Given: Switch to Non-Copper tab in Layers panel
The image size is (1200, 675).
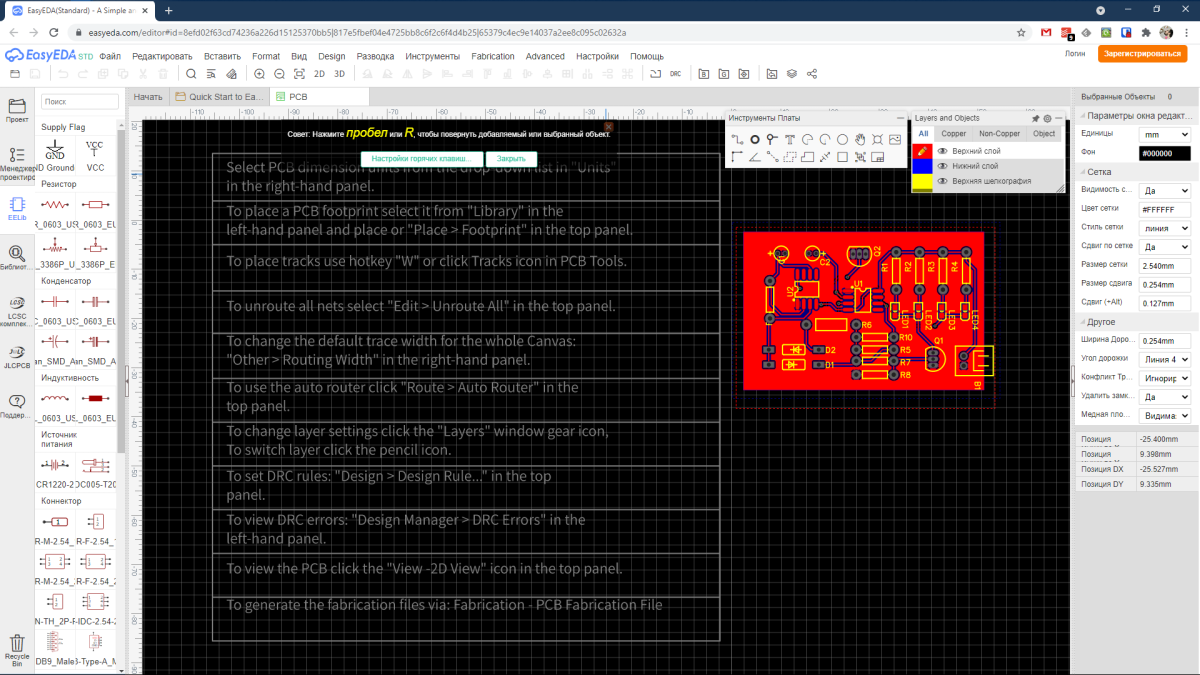Looking at the screenshot, I should tap(999, 133).
